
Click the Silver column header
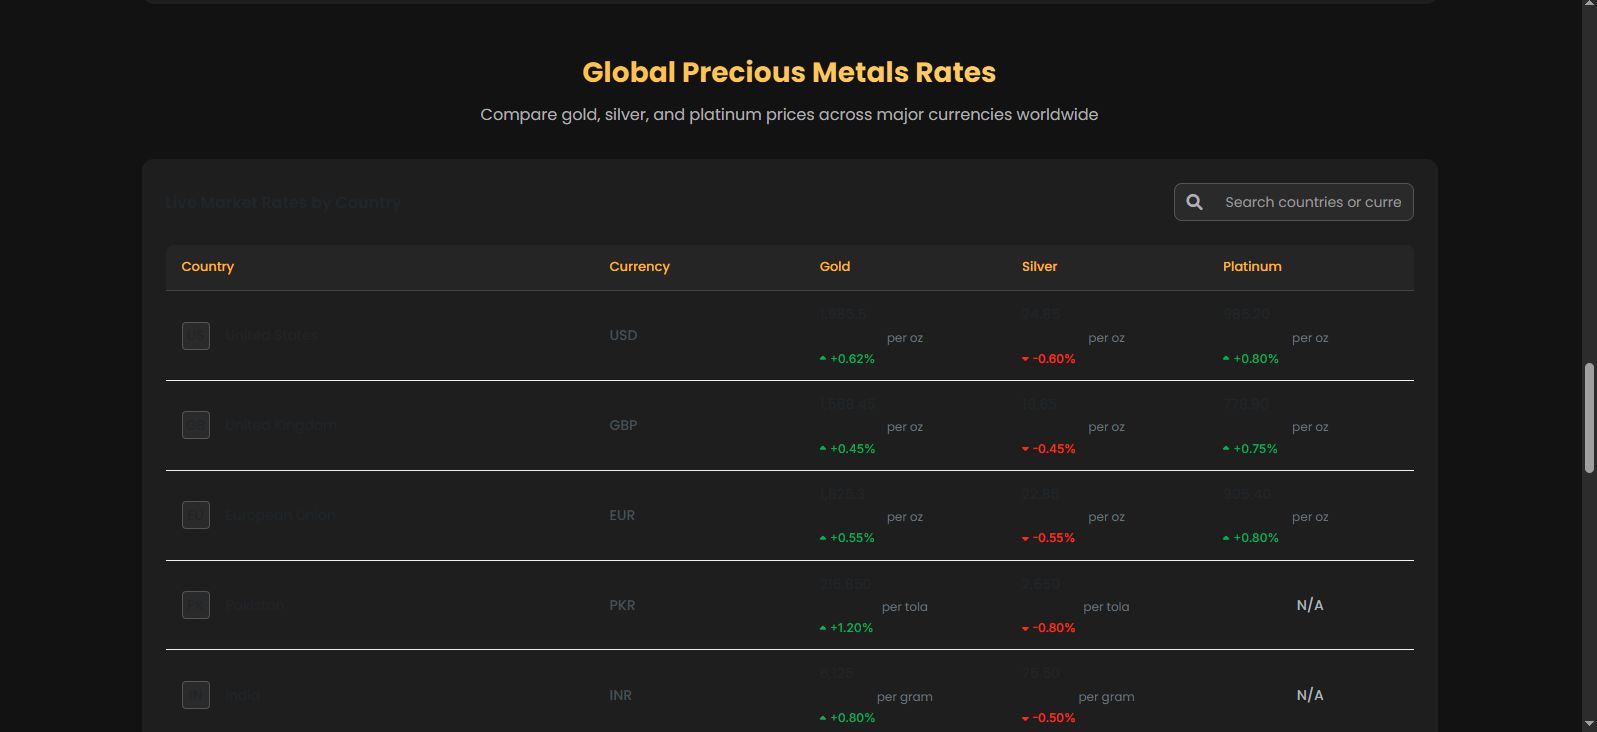tap(1039, 267)
